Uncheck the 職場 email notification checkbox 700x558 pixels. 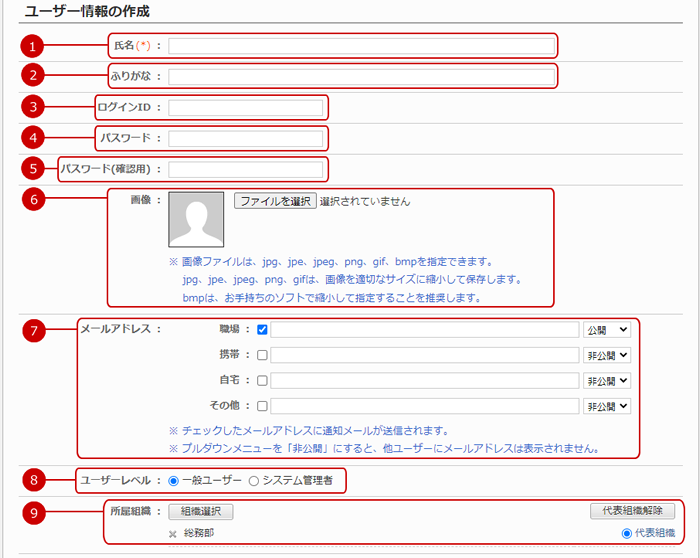tap(262, 329)
